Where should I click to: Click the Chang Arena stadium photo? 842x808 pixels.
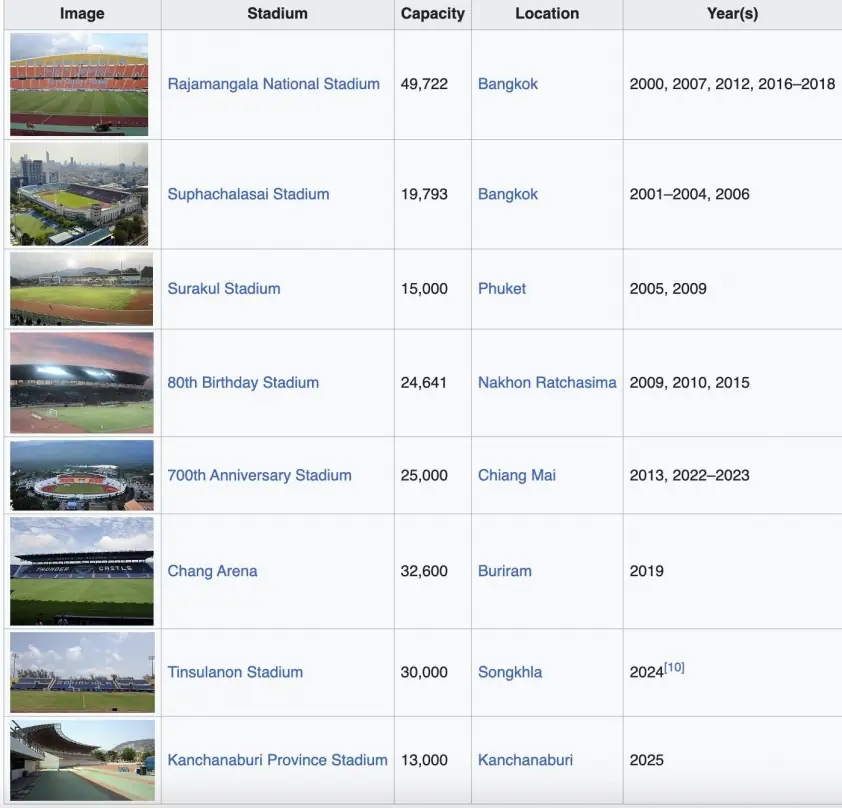[x=81, y=571]
